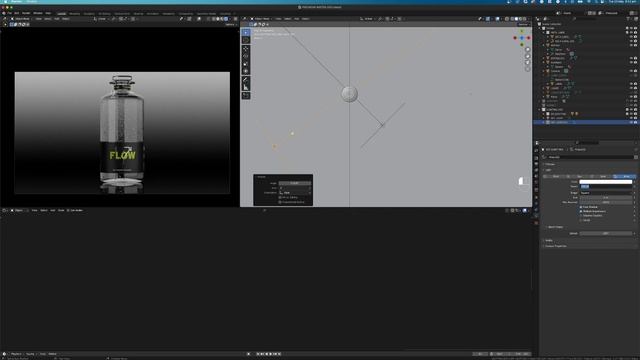
Task: Click Options button in left viewport header
Action: 231,24
